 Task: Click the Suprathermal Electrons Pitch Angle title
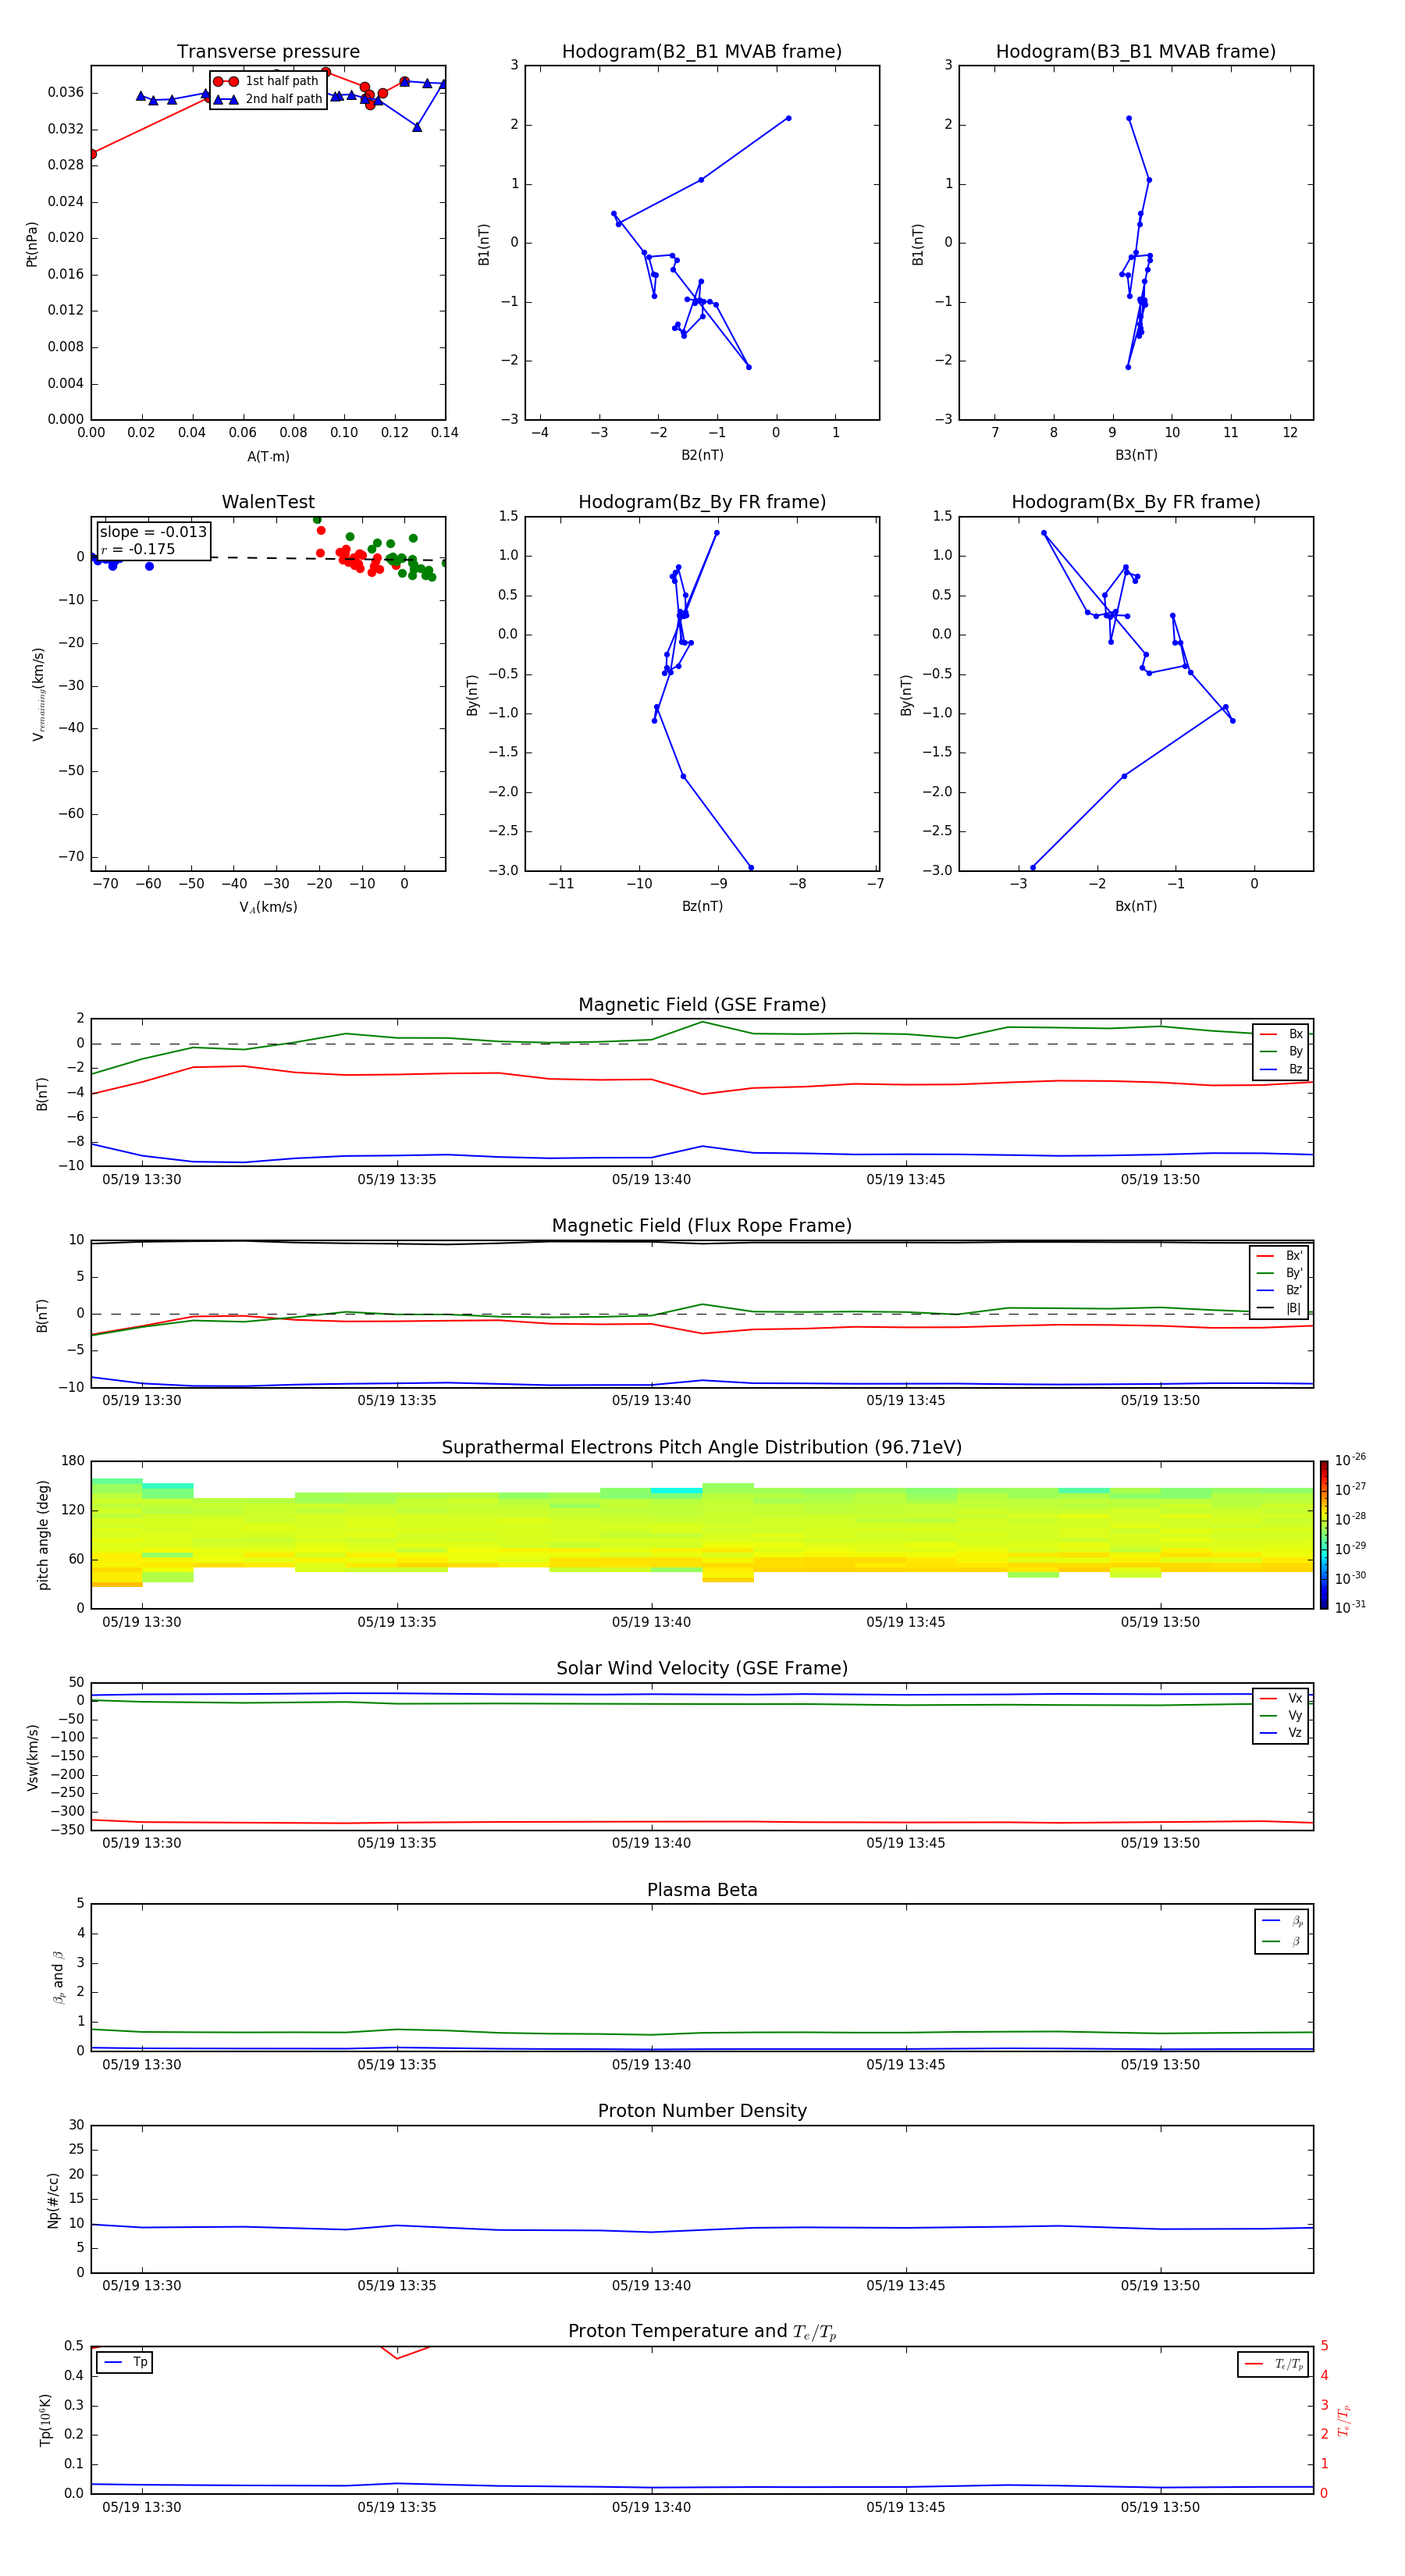click(x=702, y=1448)
